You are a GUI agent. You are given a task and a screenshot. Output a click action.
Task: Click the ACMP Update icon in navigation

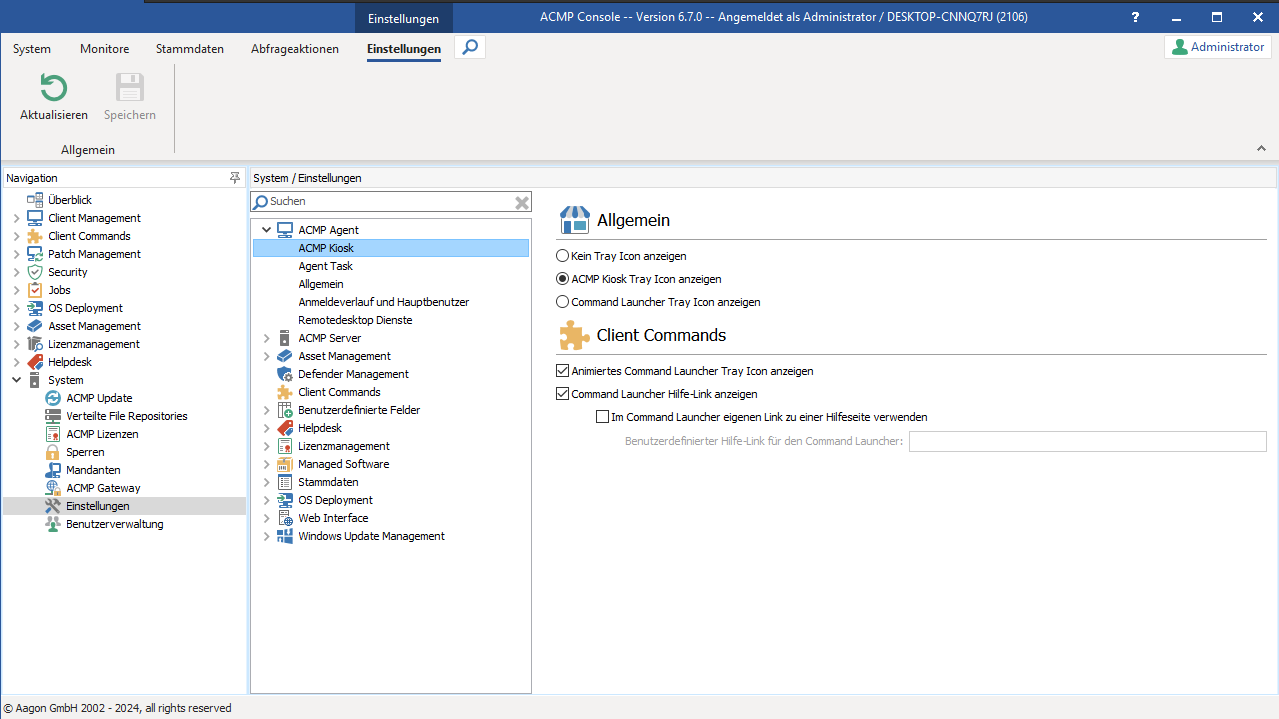[53, 398]
